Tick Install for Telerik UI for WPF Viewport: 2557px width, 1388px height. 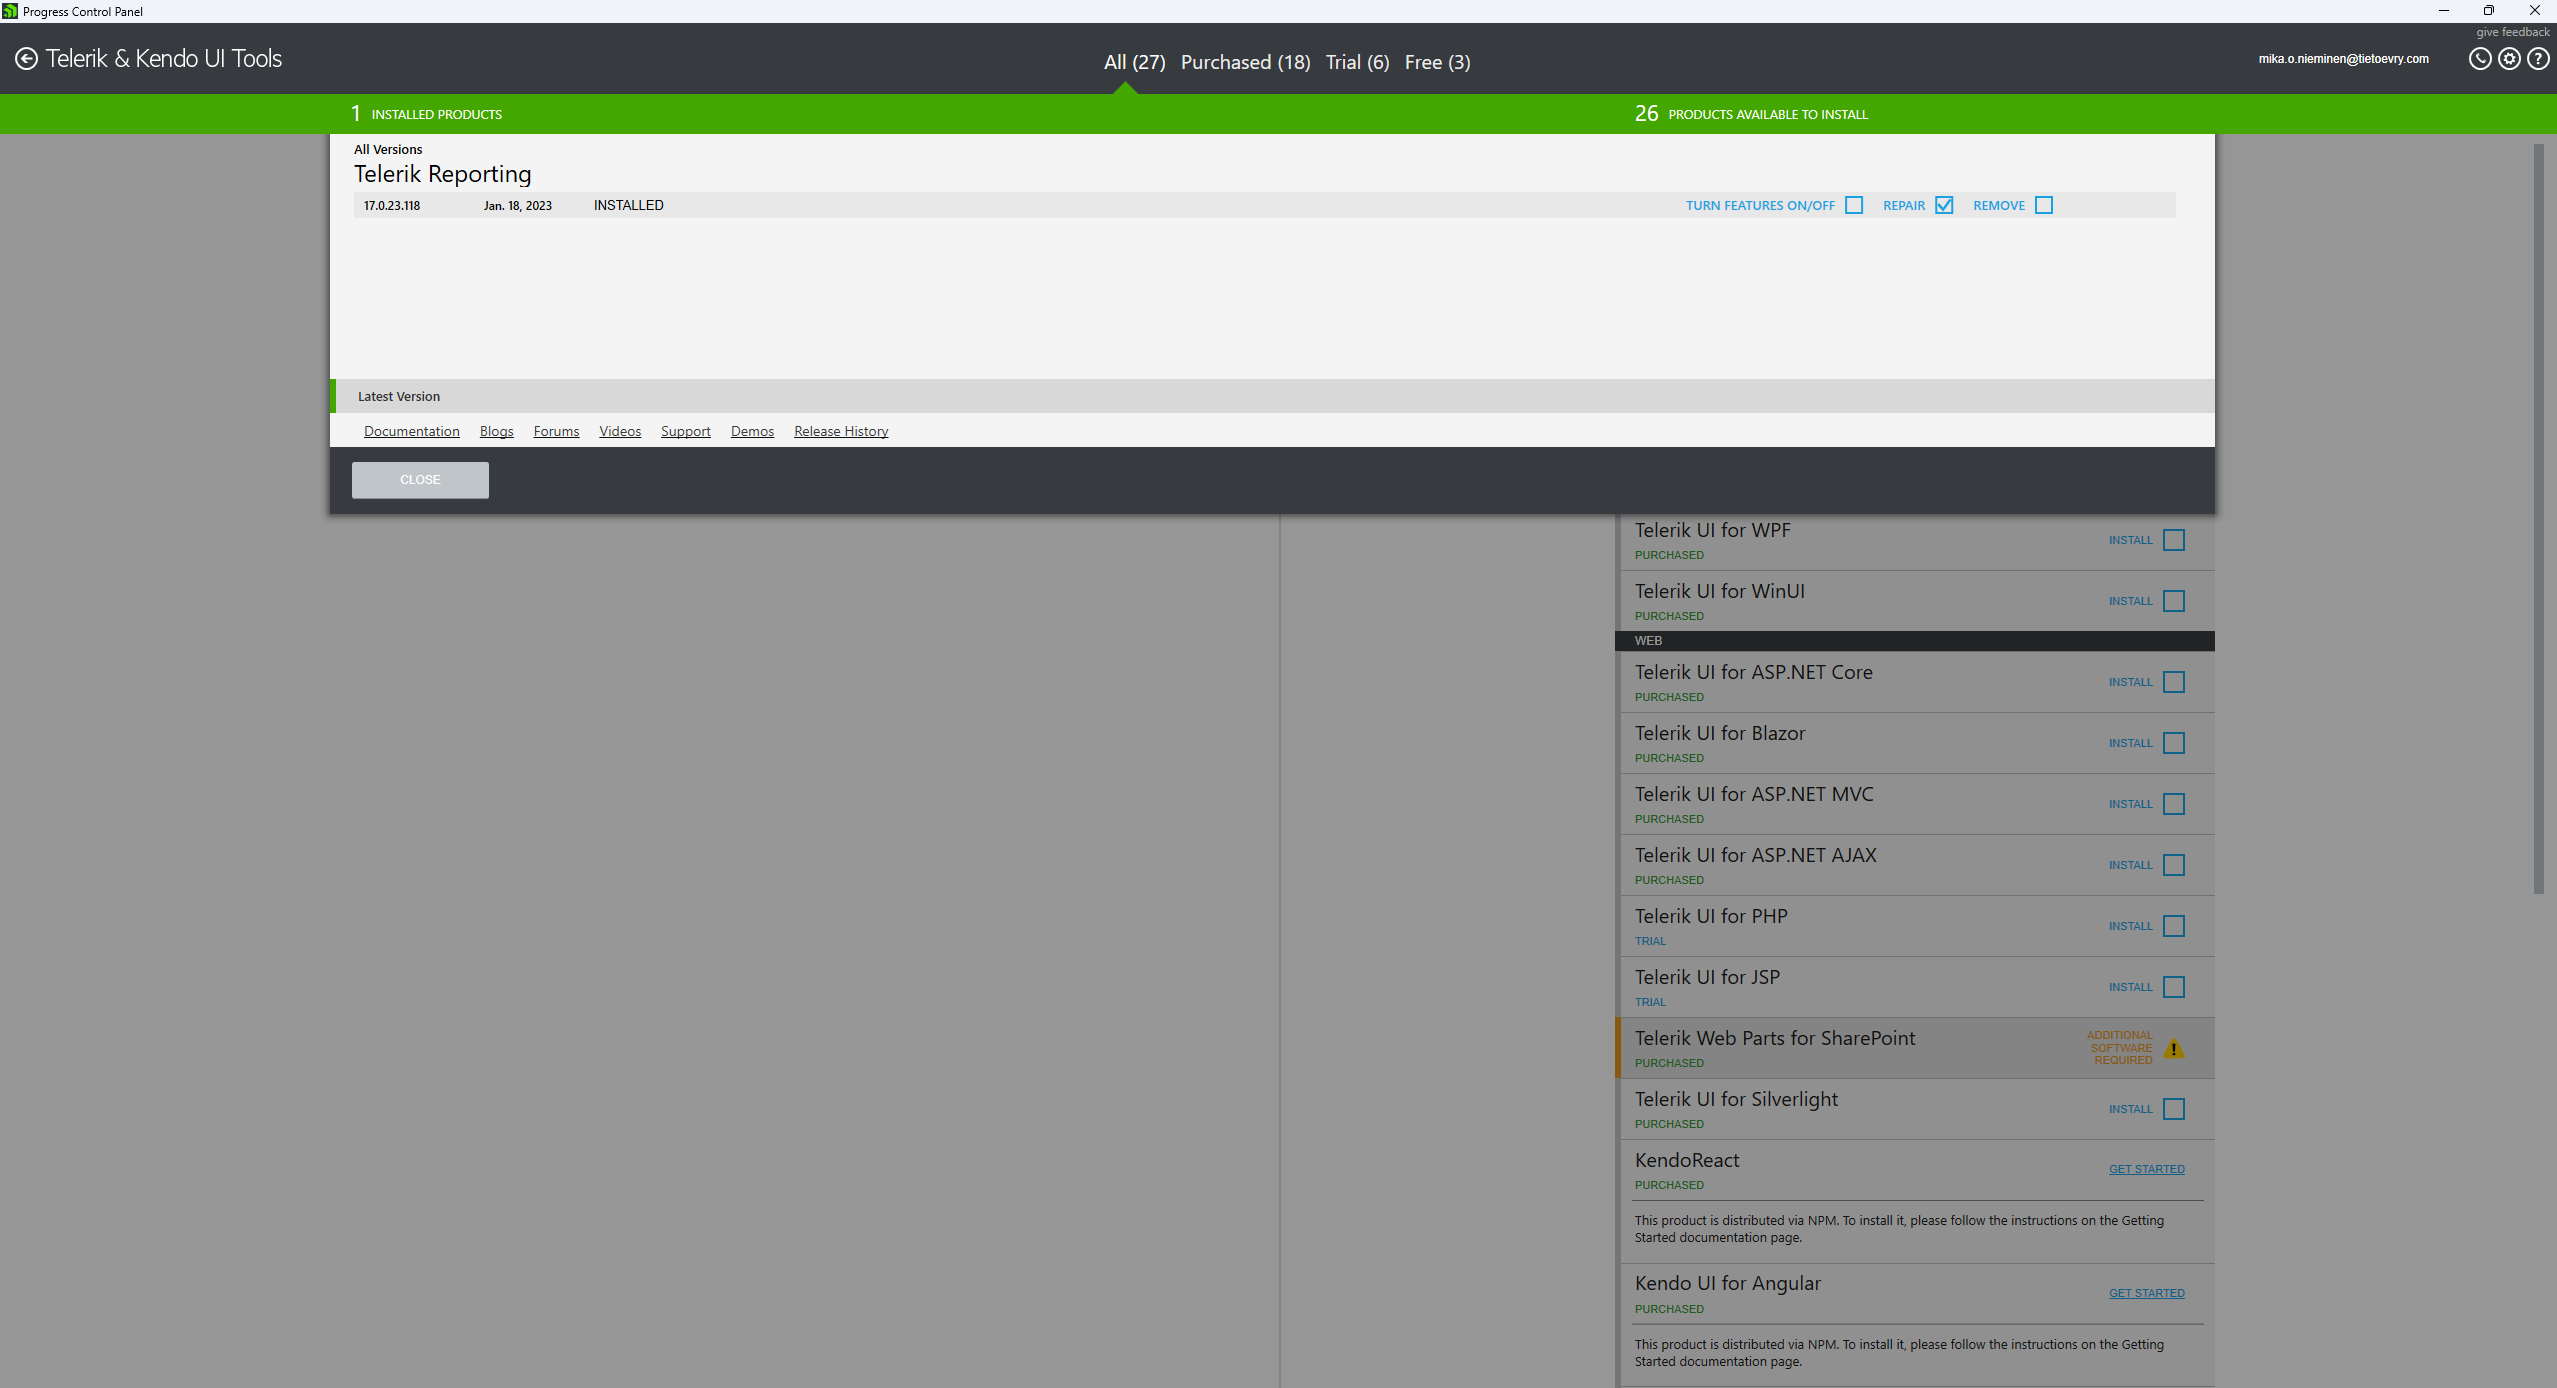2174,540
